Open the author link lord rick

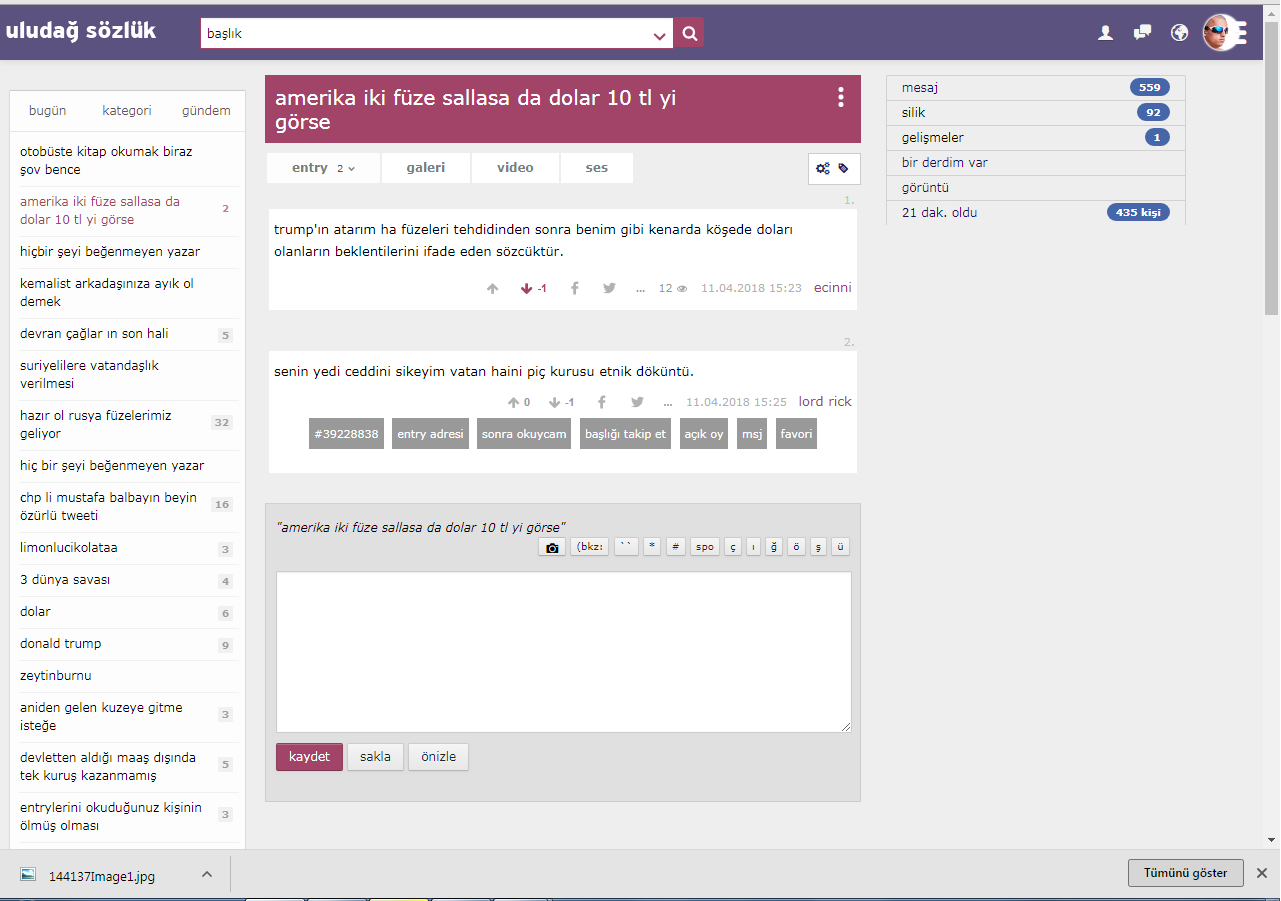click(825, 402)
